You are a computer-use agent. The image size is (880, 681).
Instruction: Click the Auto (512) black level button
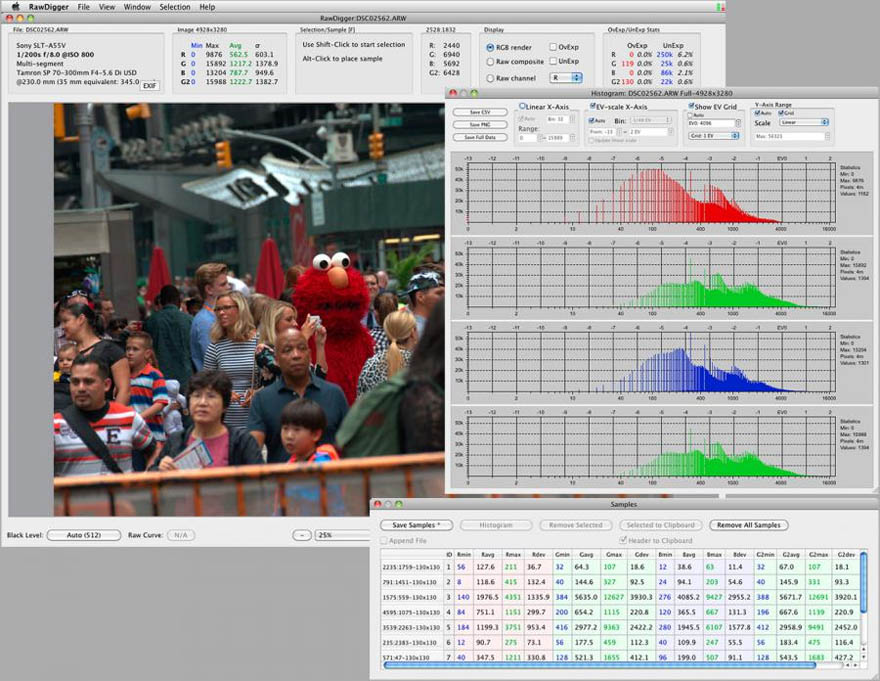(84, 535)
